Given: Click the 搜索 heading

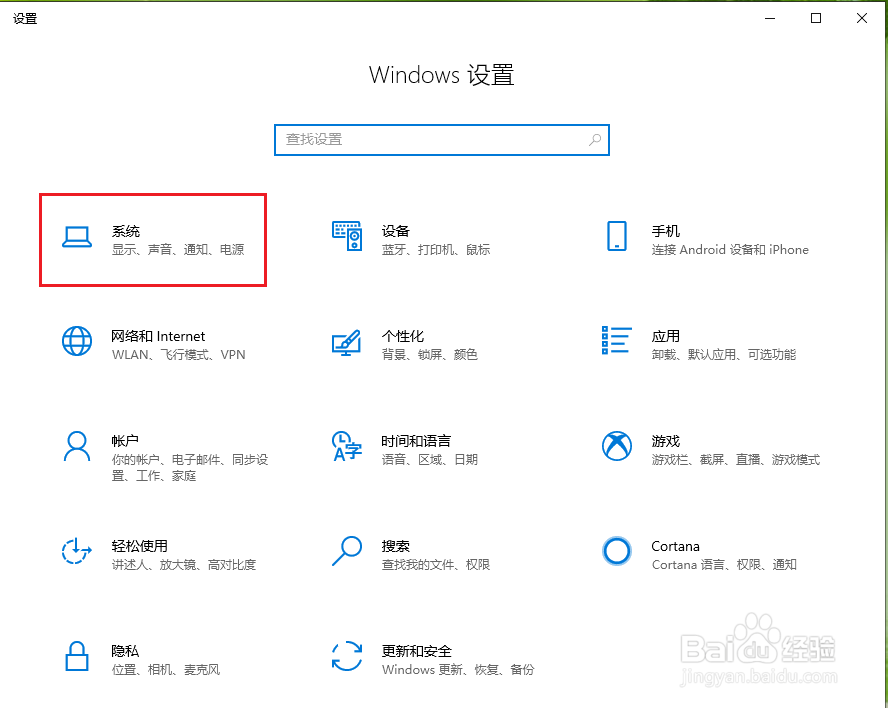Looking at the screenshot, I should [x=395, y=546].
